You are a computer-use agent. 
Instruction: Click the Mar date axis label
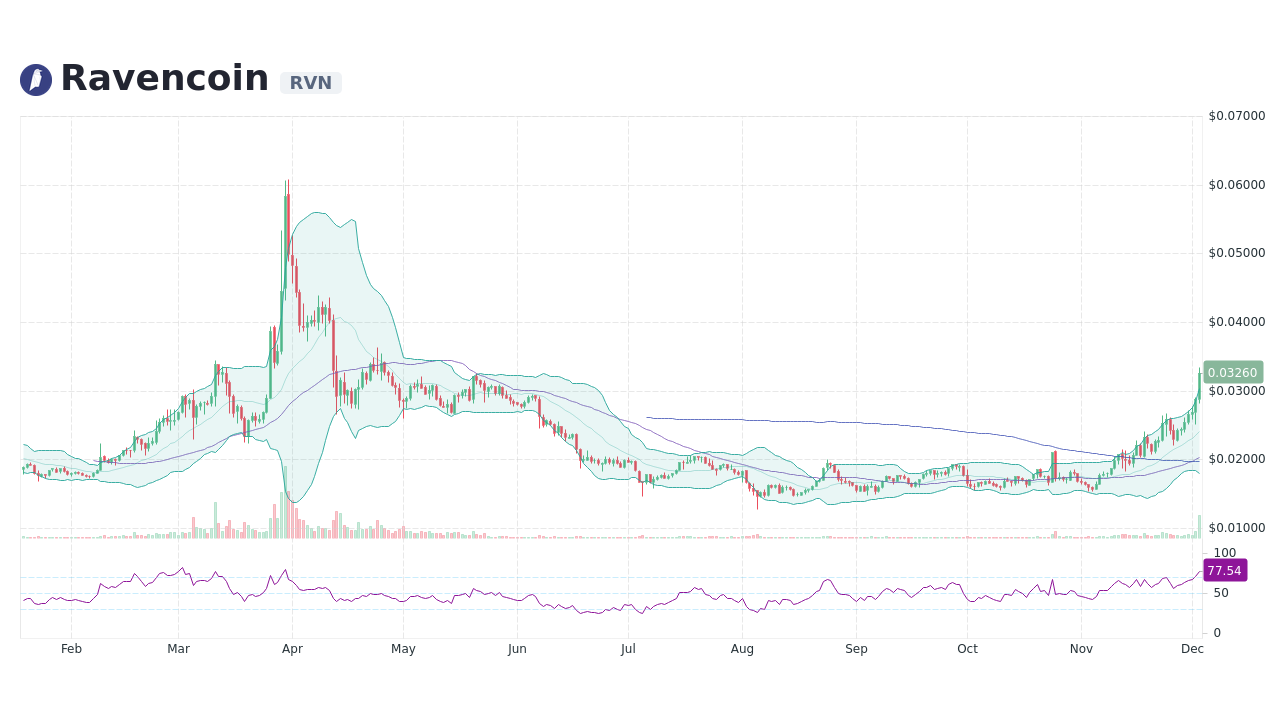point(178,649)
